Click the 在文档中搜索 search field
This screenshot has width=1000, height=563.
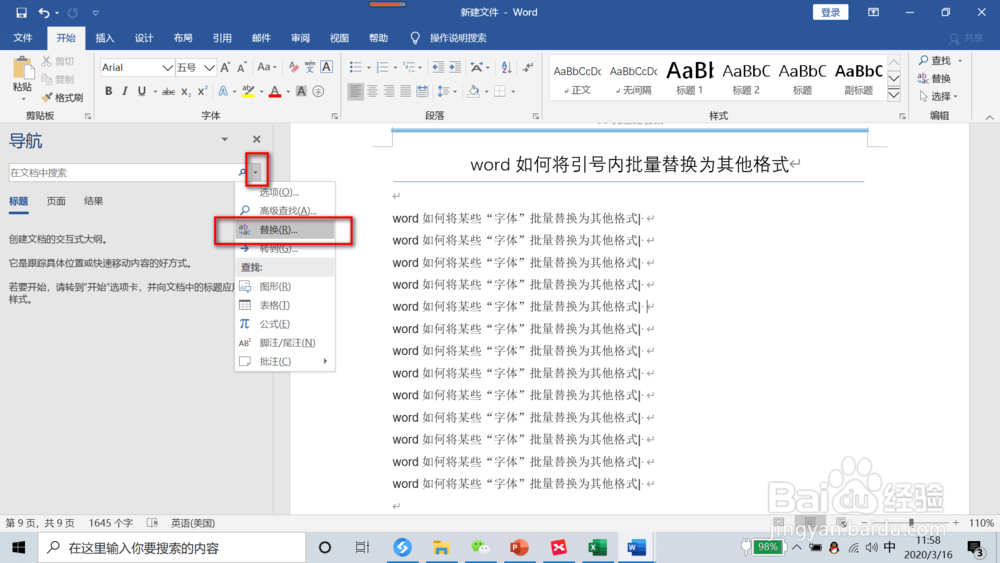point(122,172)
